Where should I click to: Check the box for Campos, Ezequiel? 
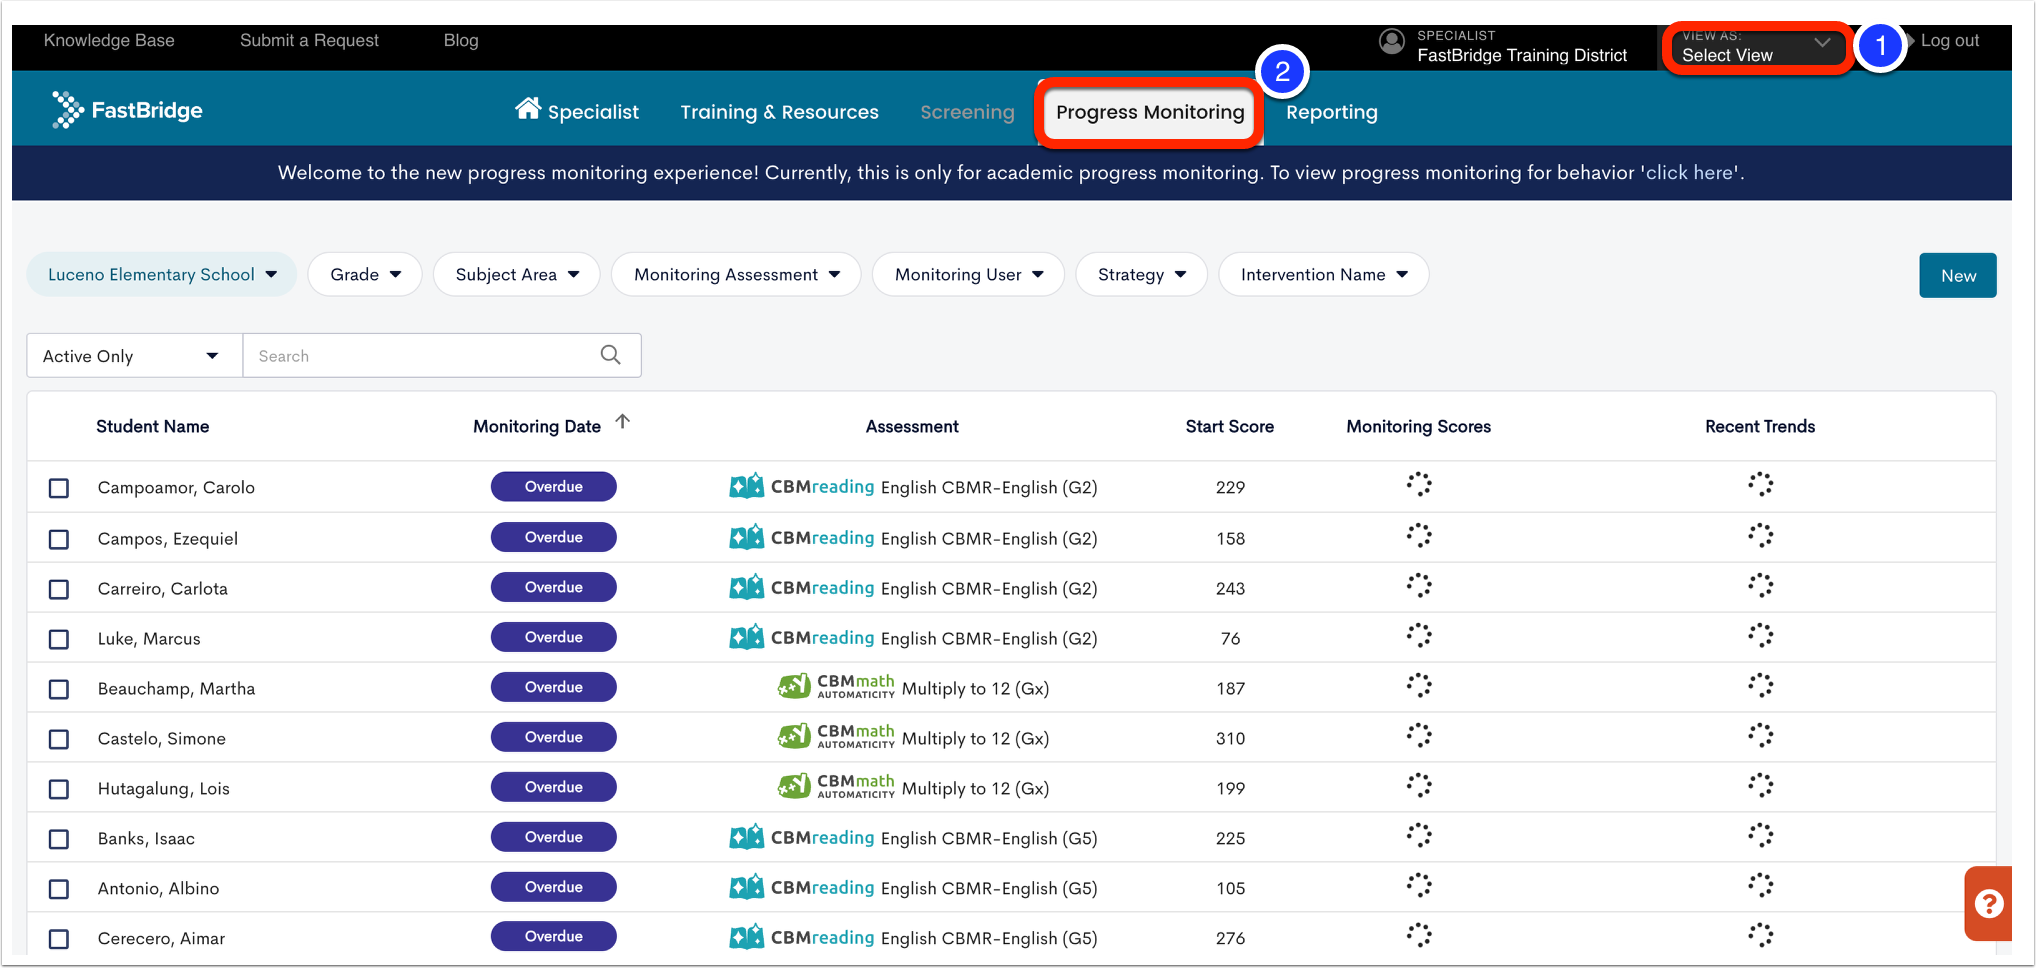[59, 539]
